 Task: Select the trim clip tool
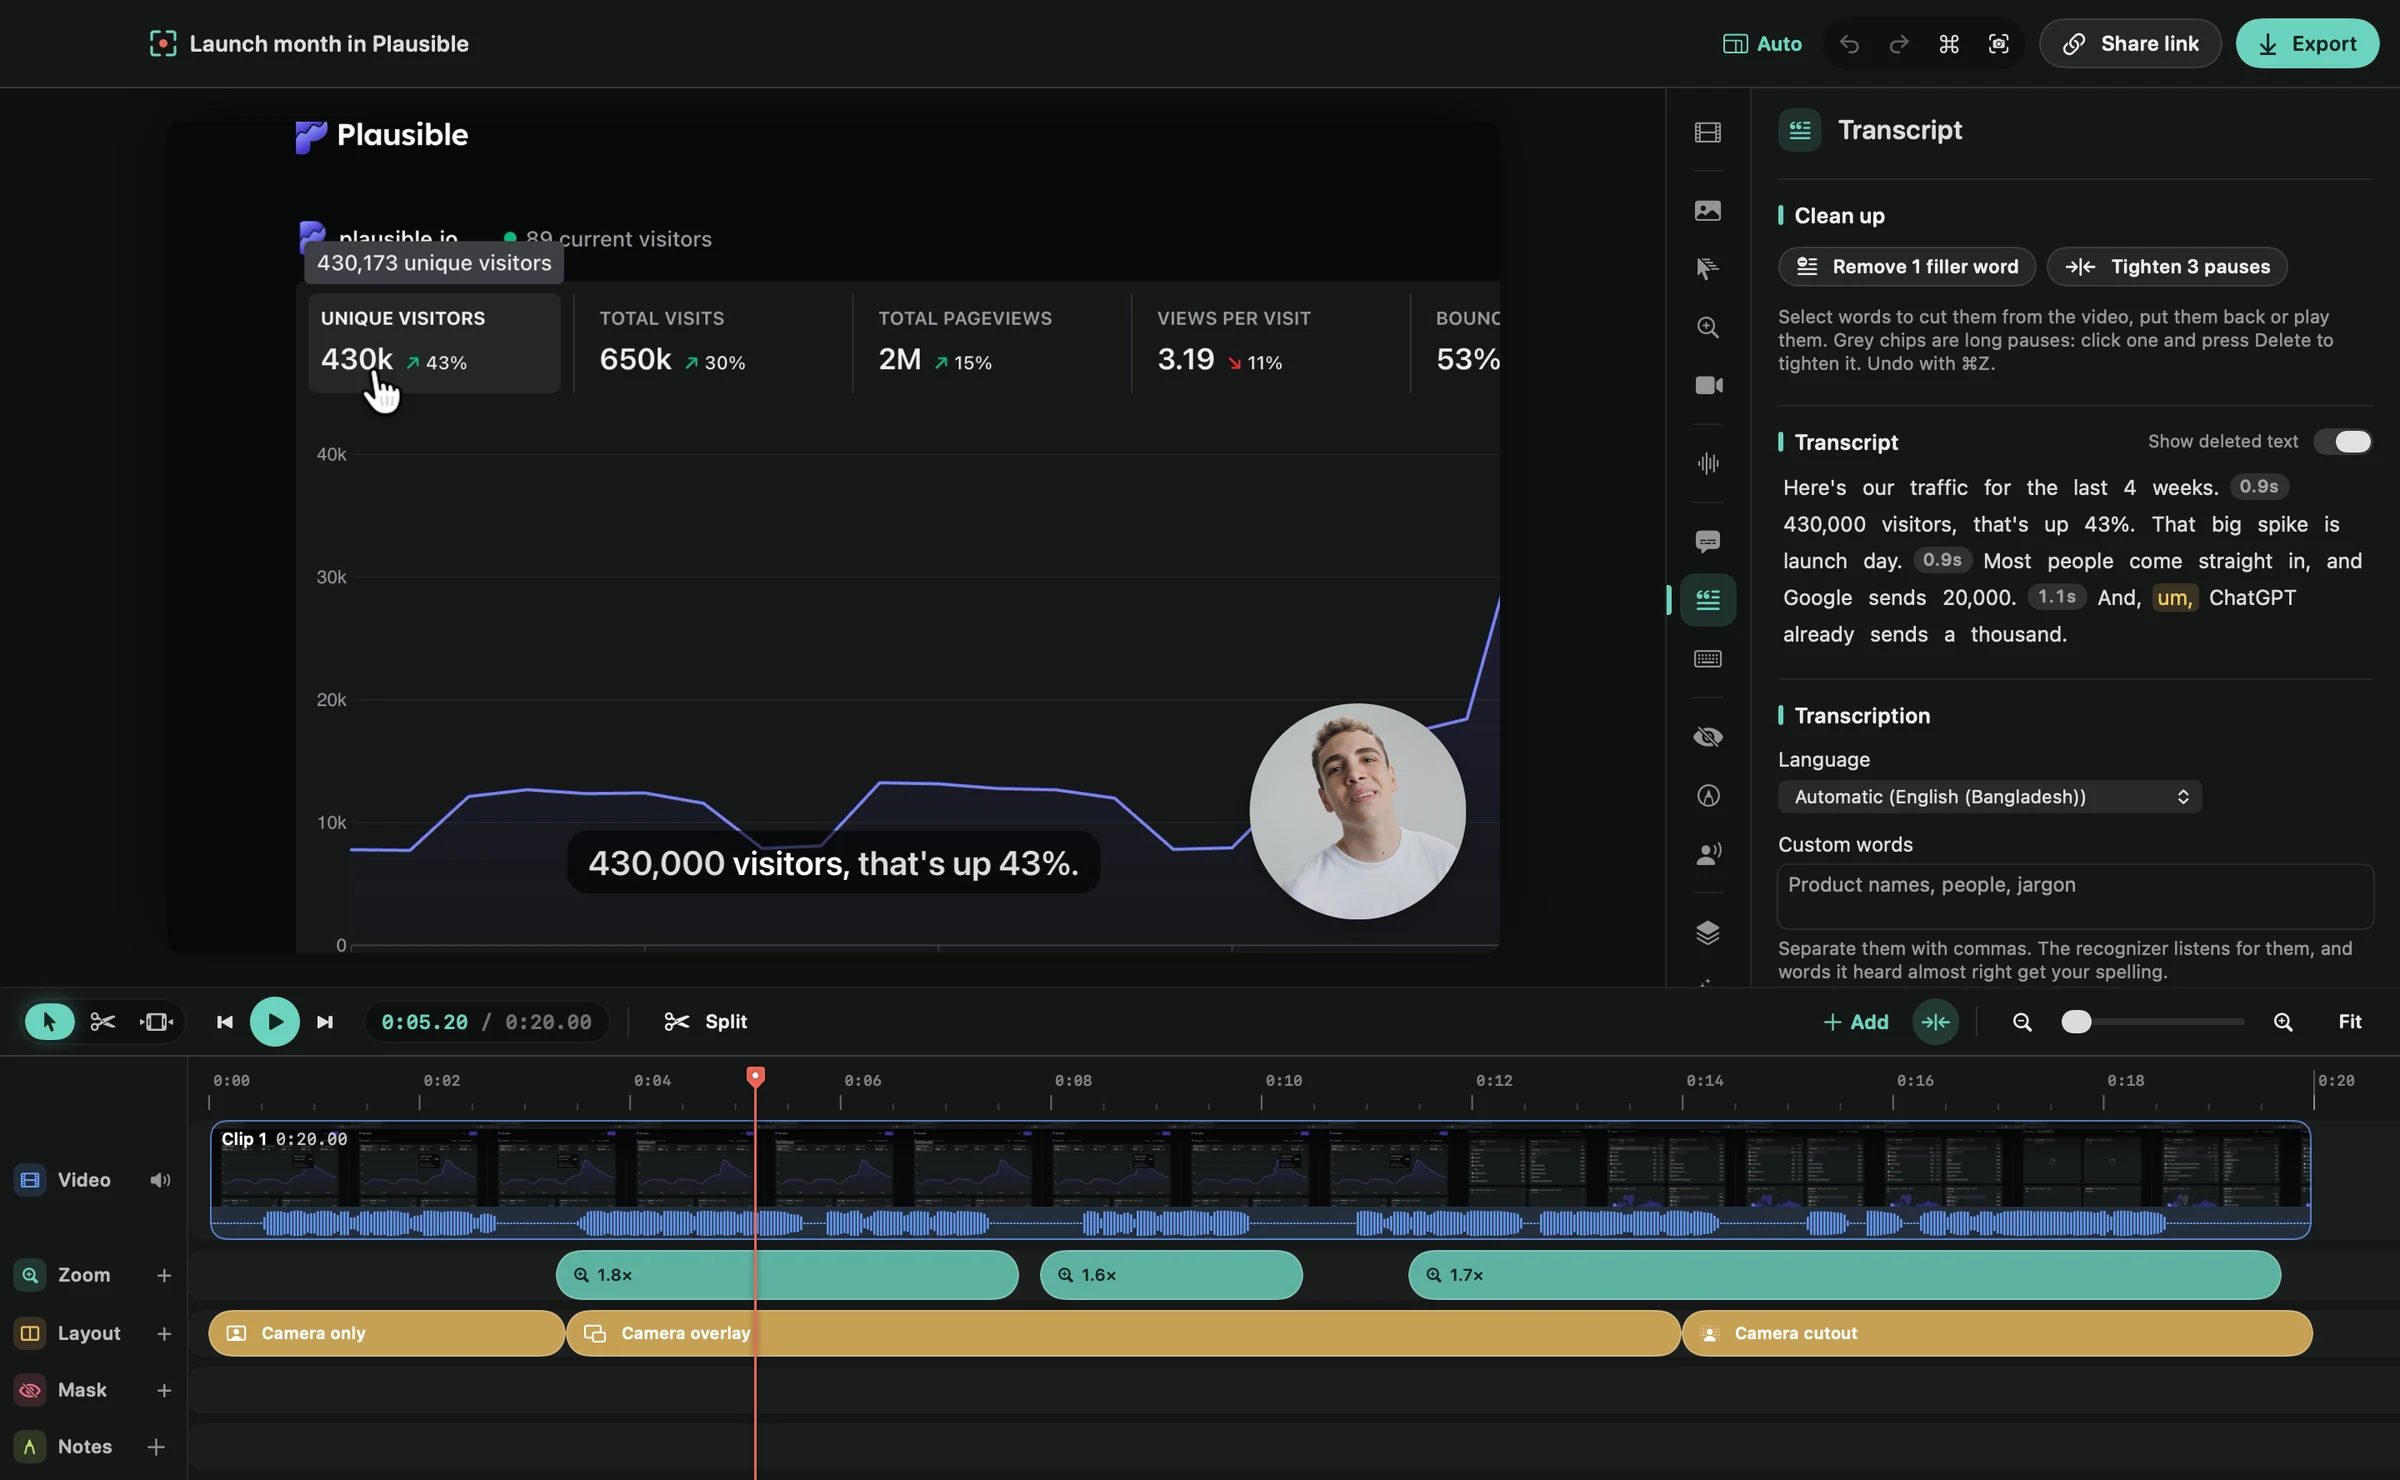(x=156, y=1021)
